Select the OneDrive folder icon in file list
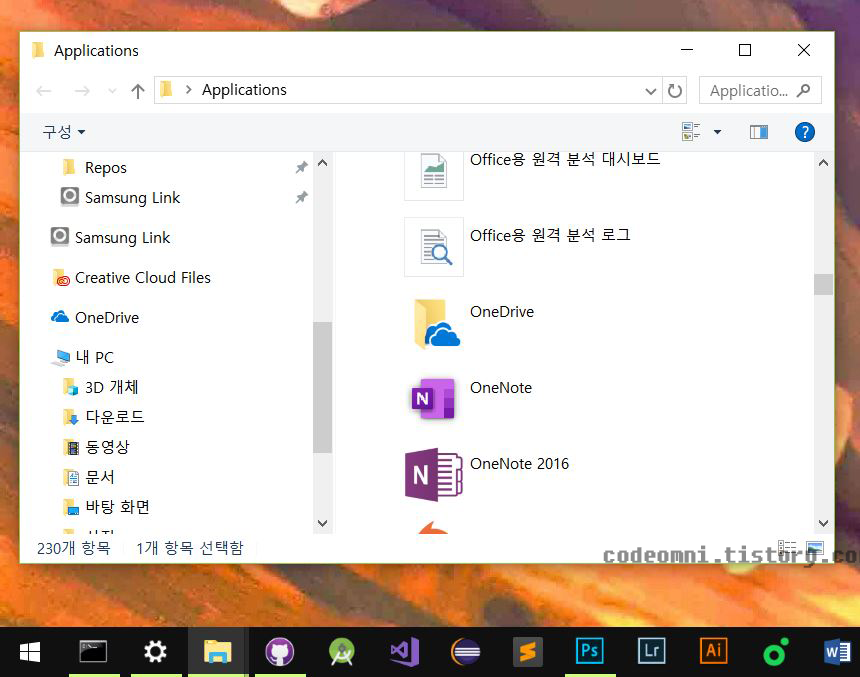Image resolution: width=860 pixels, height=677 pixels. pos(437,324)
